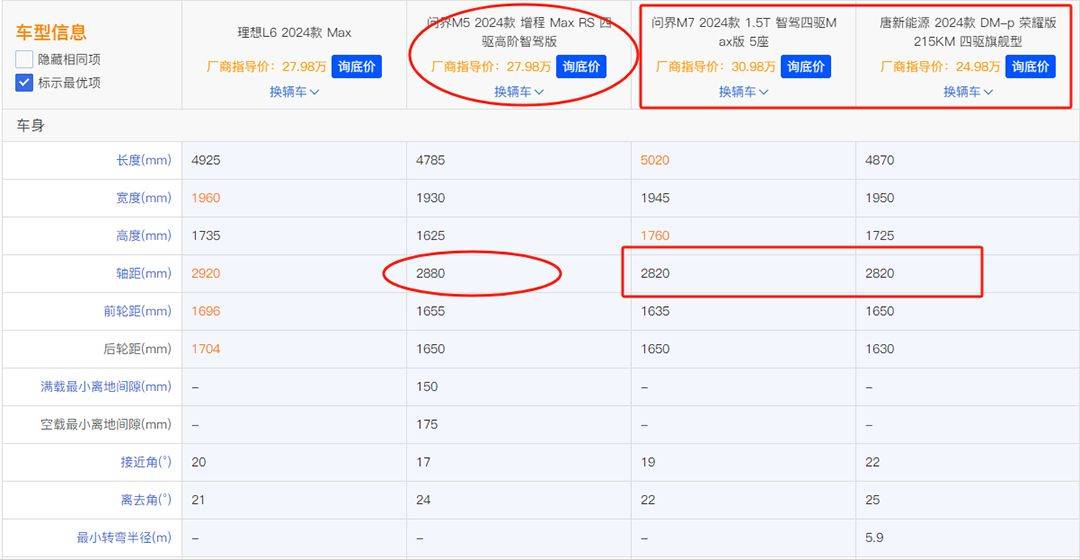
Task: Open 换辆车 dropdown under 唐新能源
Action: [x=968, y=92]
